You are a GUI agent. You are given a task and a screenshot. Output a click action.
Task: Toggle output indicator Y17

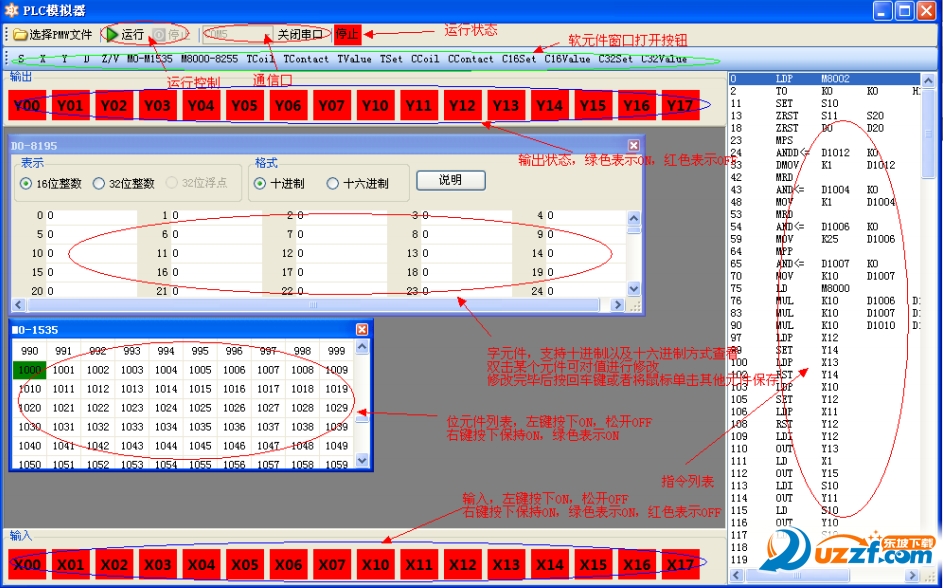(680, 105)
